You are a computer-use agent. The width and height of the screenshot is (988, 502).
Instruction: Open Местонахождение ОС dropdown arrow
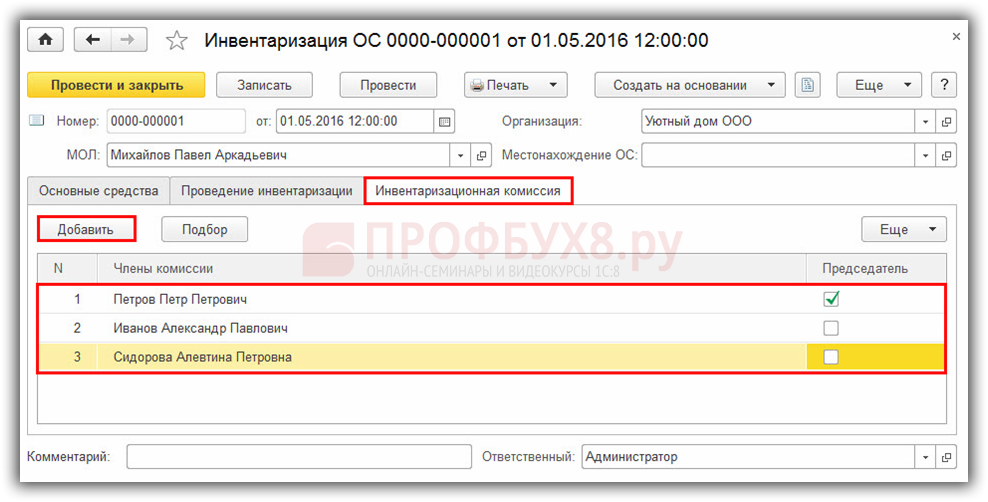click(x=925, y=156)
